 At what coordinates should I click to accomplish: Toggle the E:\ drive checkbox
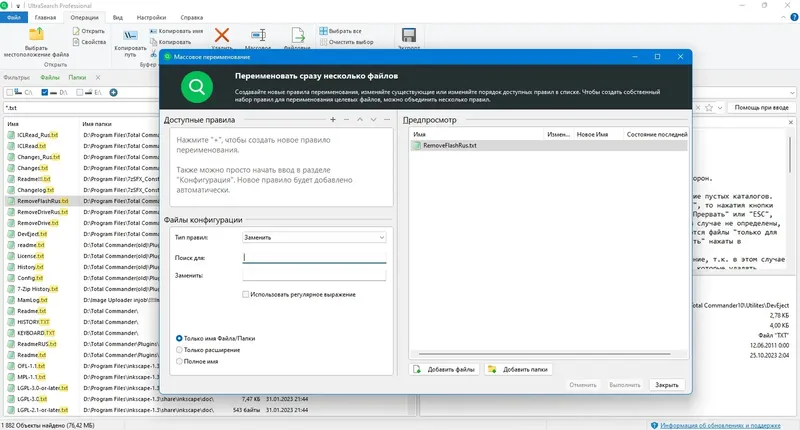click(79, 92)
